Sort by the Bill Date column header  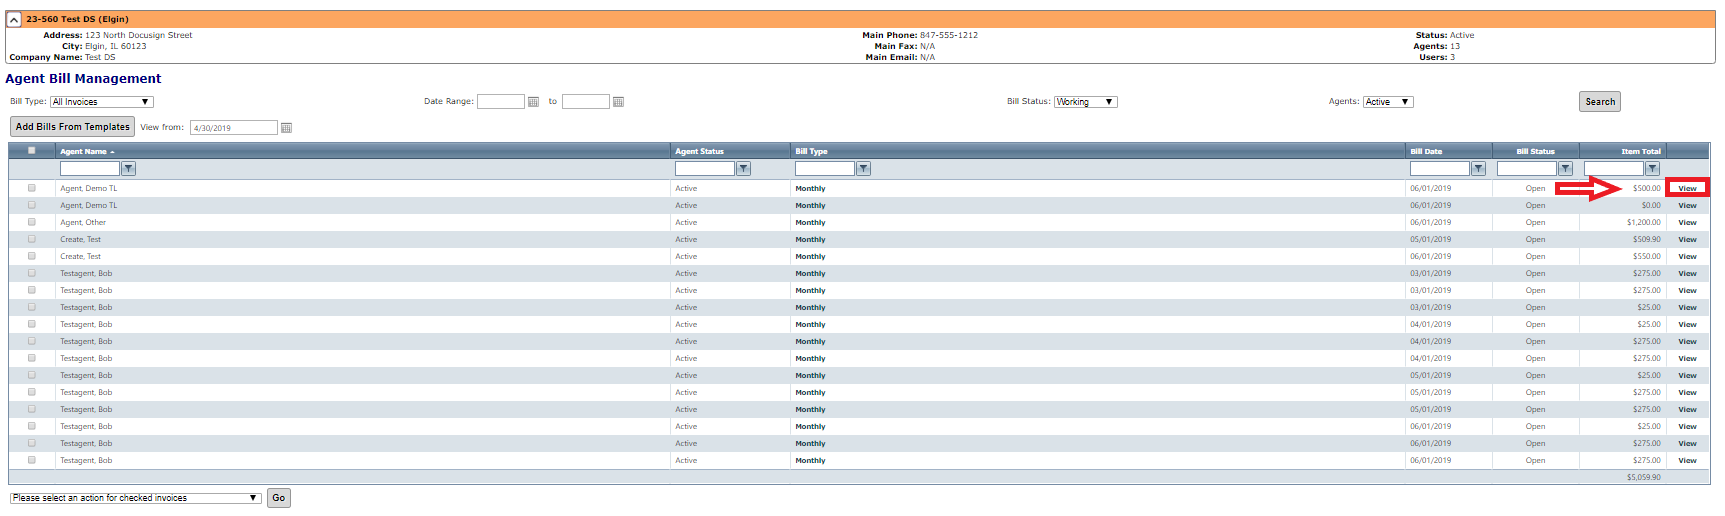coord(1426,152)
